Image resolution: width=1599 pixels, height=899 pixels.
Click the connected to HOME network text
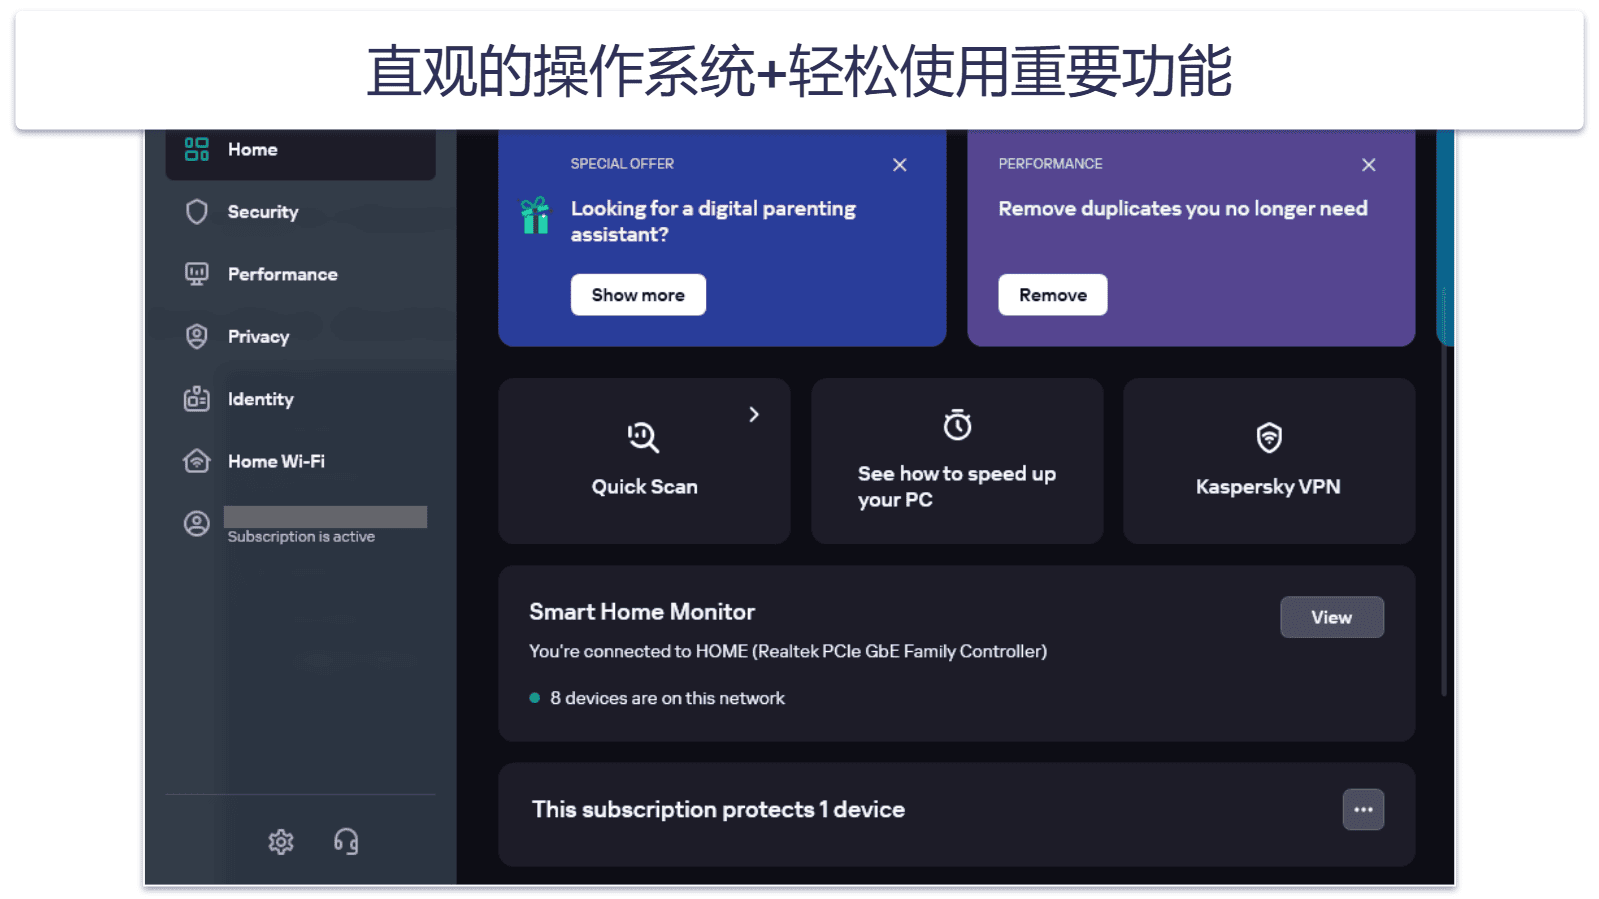788,652
